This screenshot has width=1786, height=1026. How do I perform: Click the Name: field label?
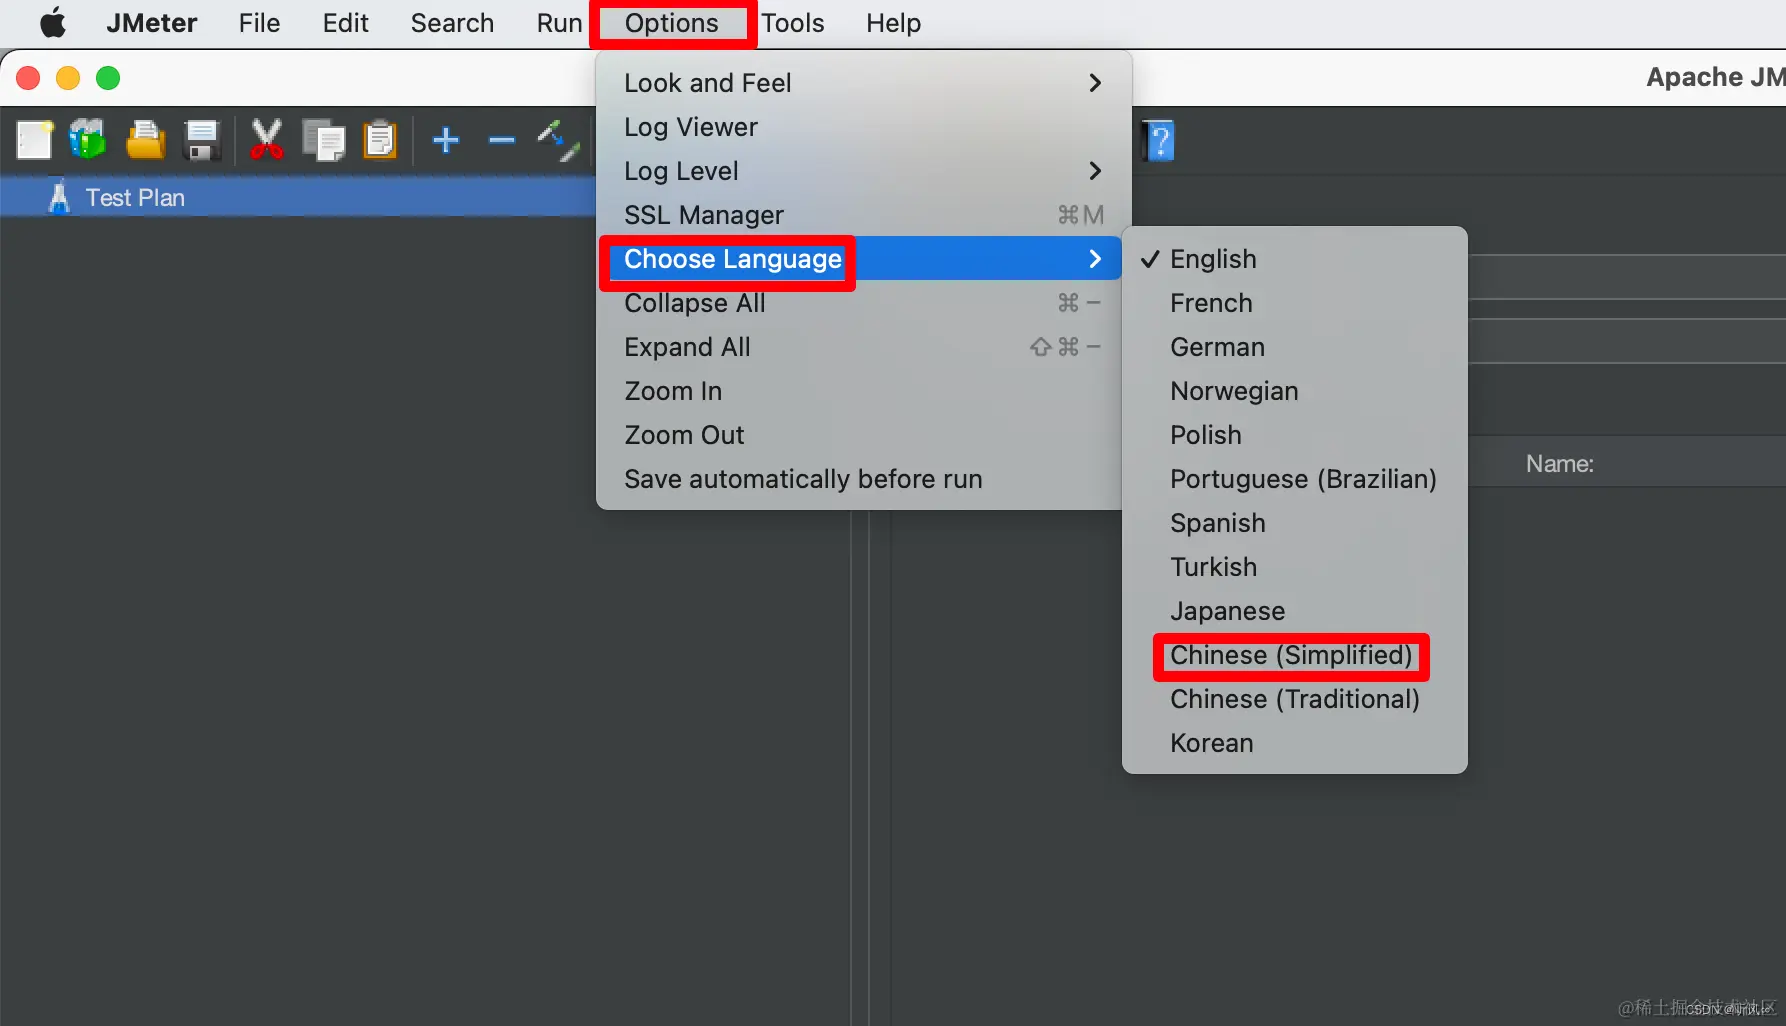coord(1559,464)
